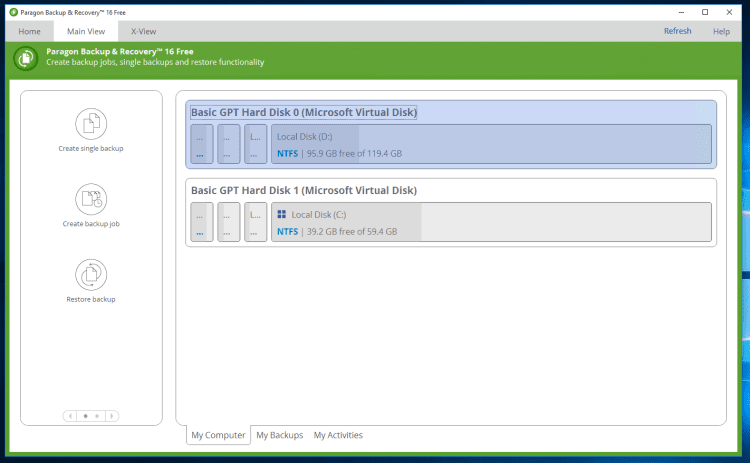The width and height of the screenshot is (750, 463).
Task: Select the first small partition on Disk 0
Action: click(202, 144)
